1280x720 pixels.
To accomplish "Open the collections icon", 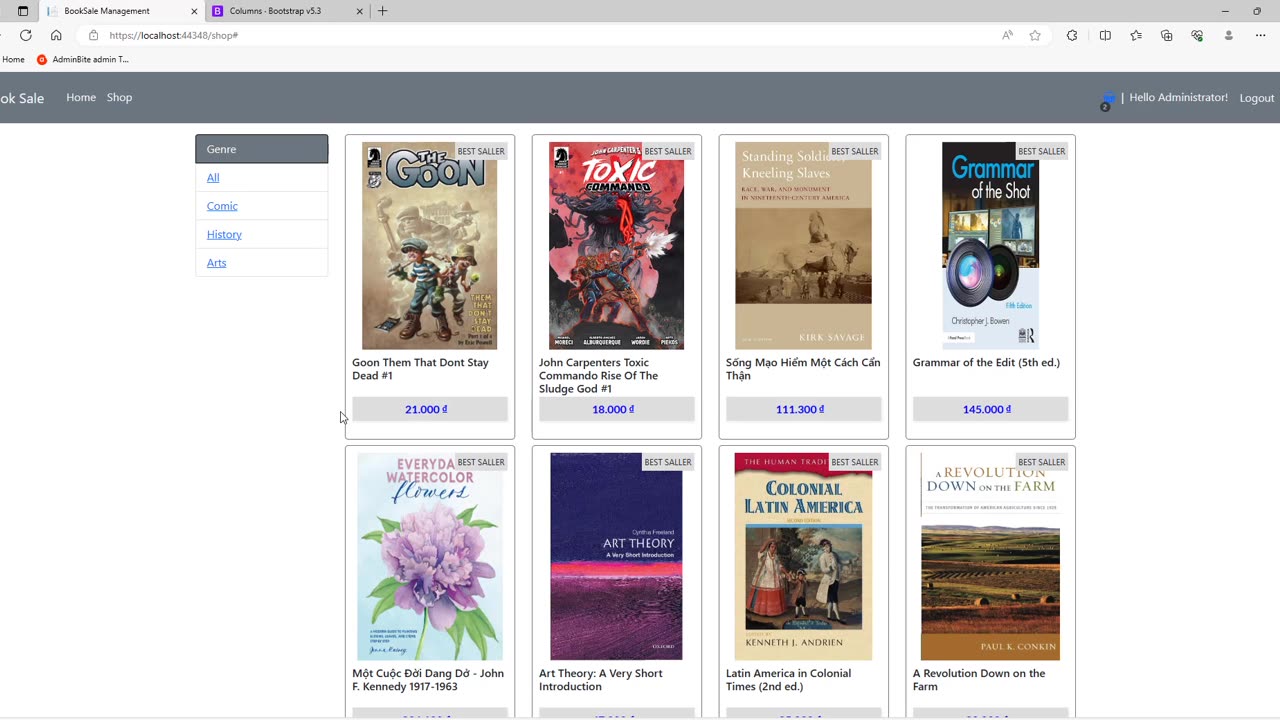I will (x=1166, y=35).
